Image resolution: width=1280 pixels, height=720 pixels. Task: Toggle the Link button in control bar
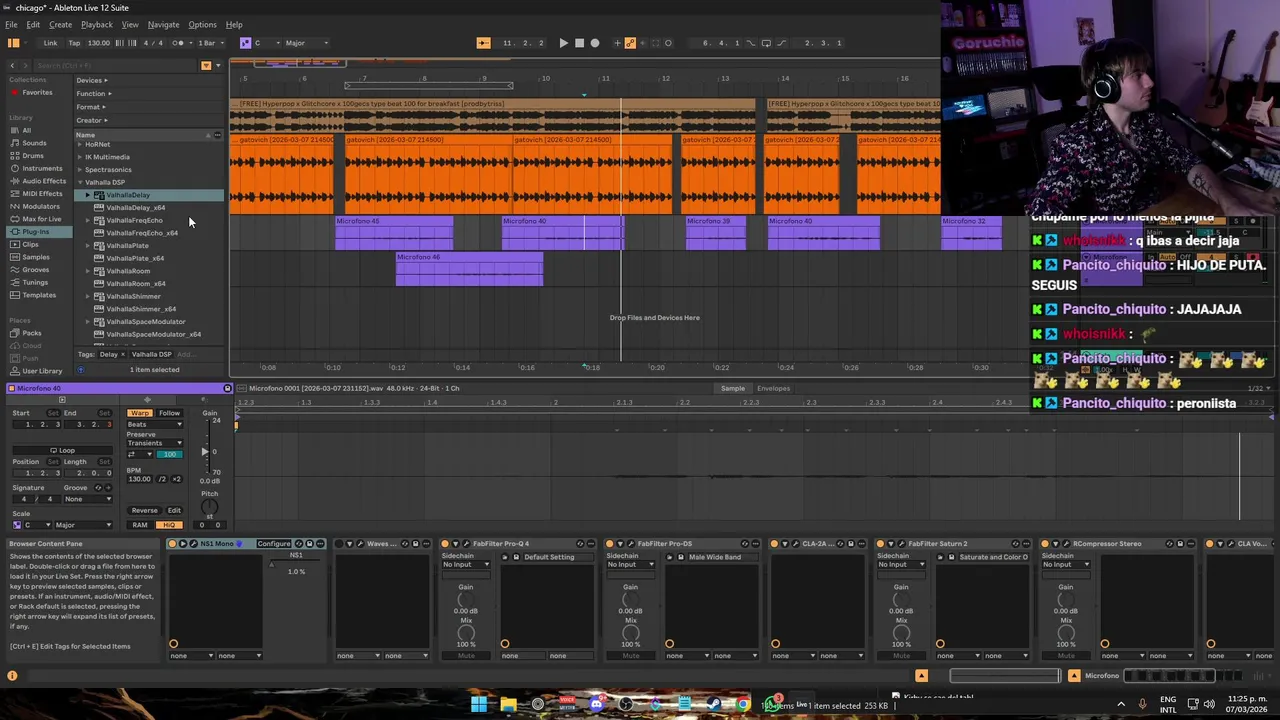[50, 43]
